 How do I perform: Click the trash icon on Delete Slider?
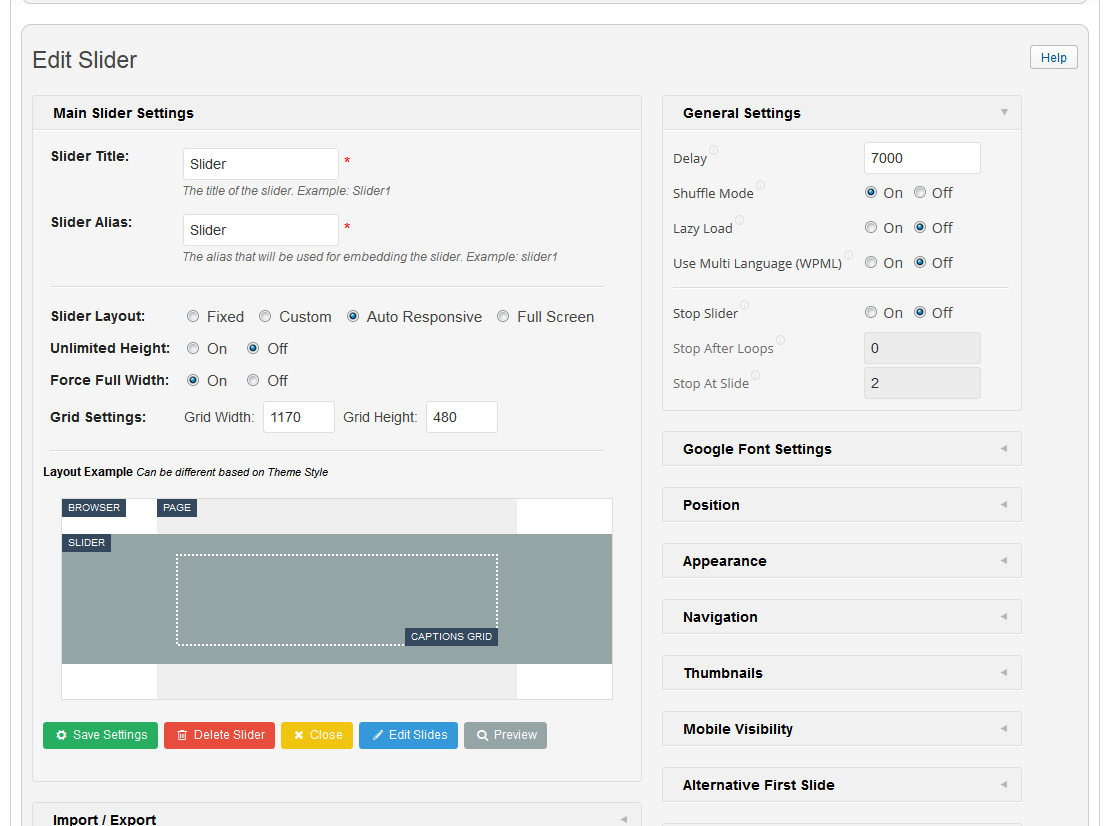[x=182, y=735]
